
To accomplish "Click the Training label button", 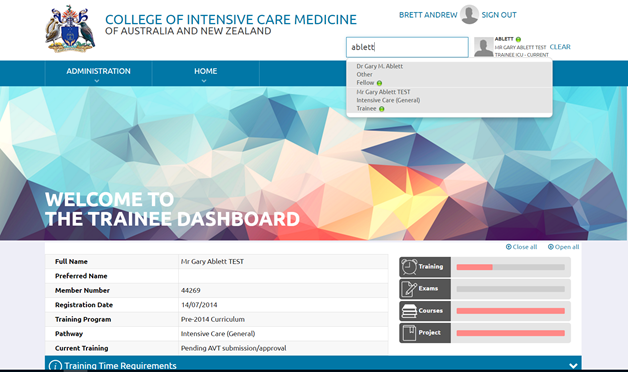I will (425, 267).
